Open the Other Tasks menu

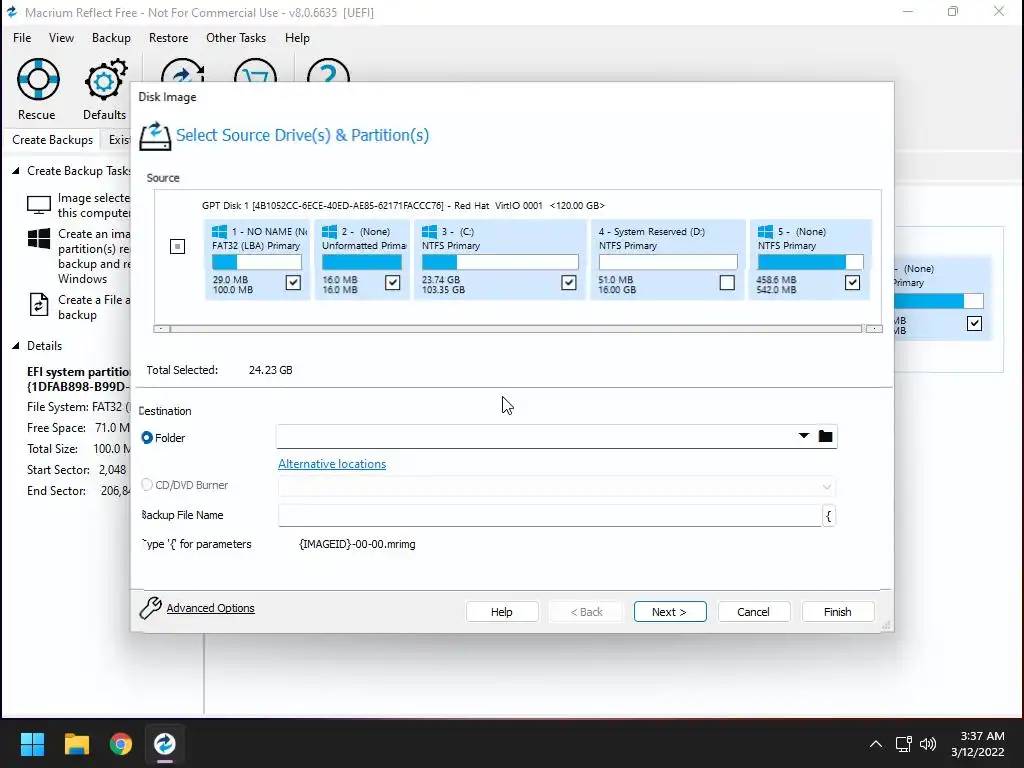point(236,38)
